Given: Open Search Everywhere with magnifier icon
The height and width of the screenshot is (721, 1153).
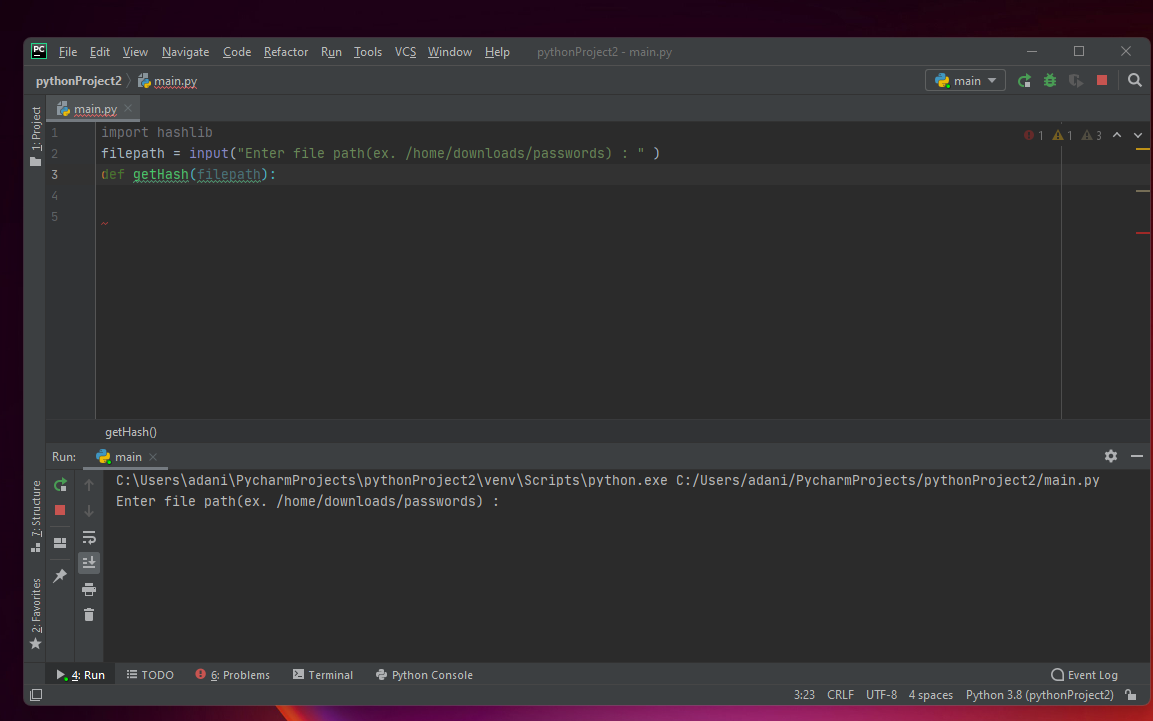Looking at the screenshot, I should coord(1134,80).
